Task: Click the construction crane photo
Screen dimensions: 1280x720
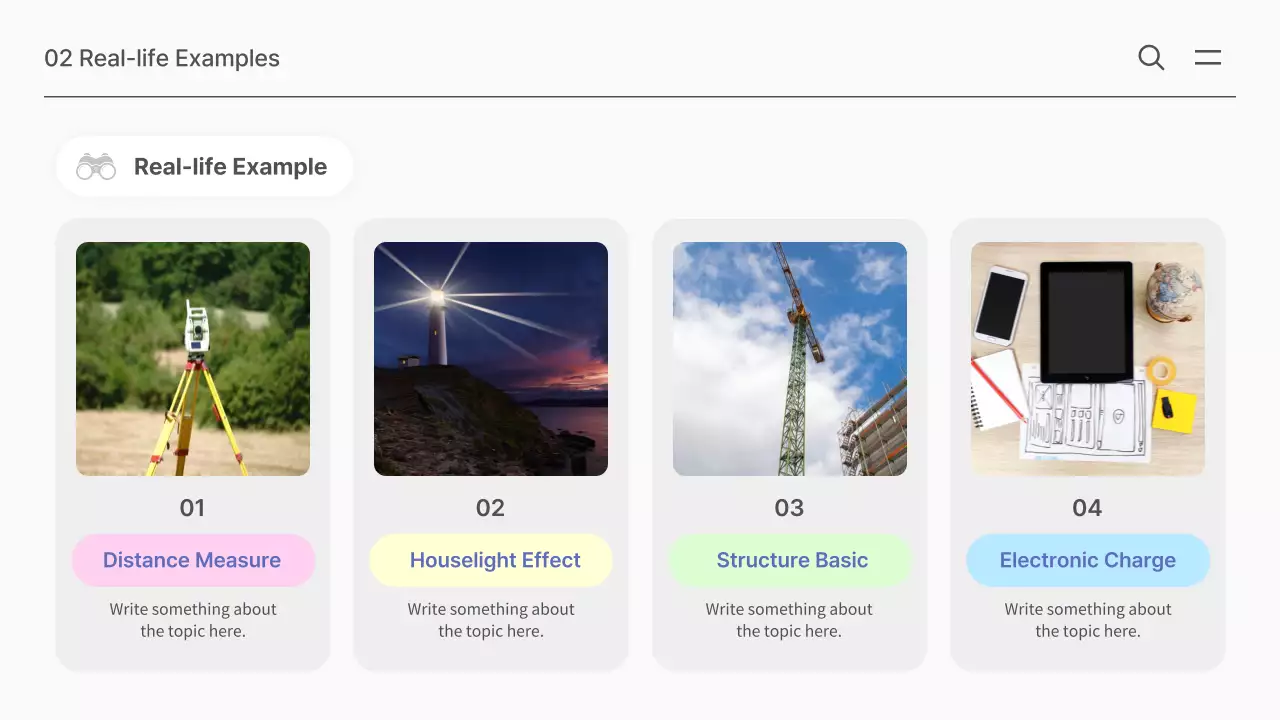Action: coord(790,359)
